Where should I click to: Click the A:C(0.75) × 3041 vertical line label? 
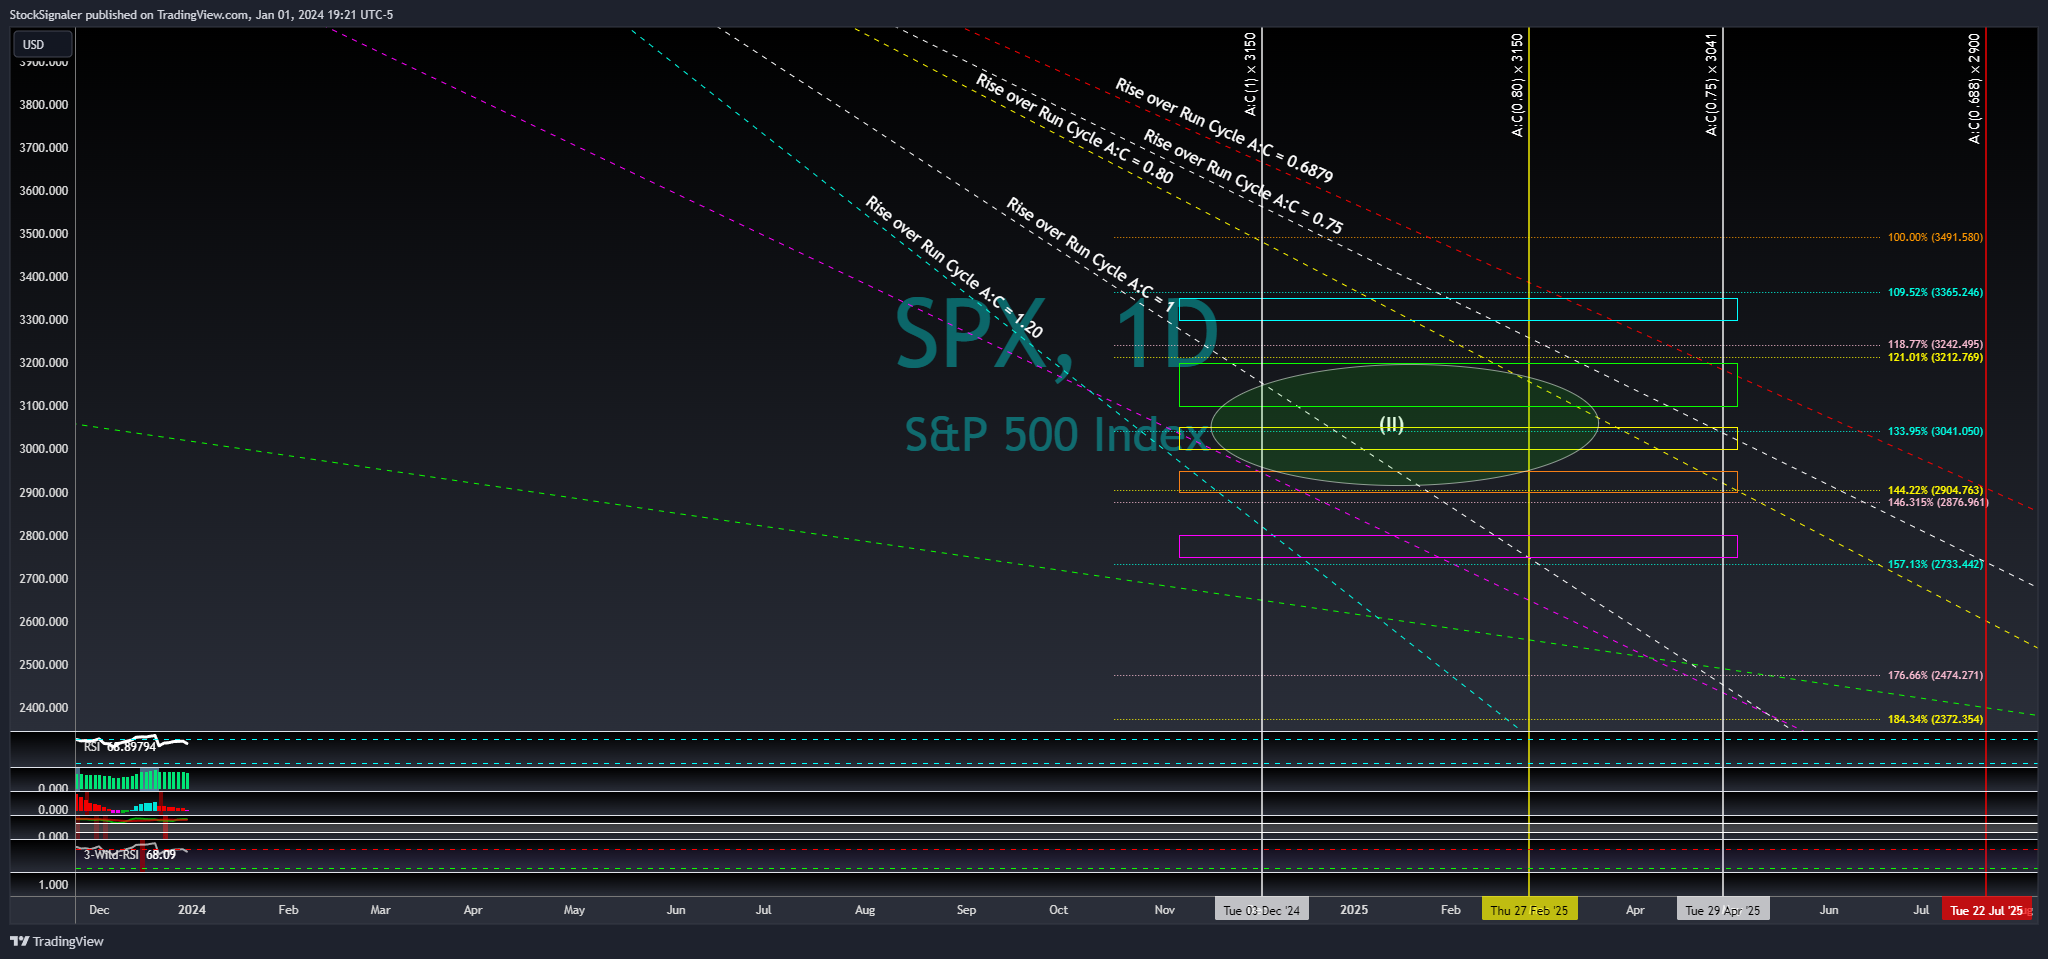point(1712,85)
